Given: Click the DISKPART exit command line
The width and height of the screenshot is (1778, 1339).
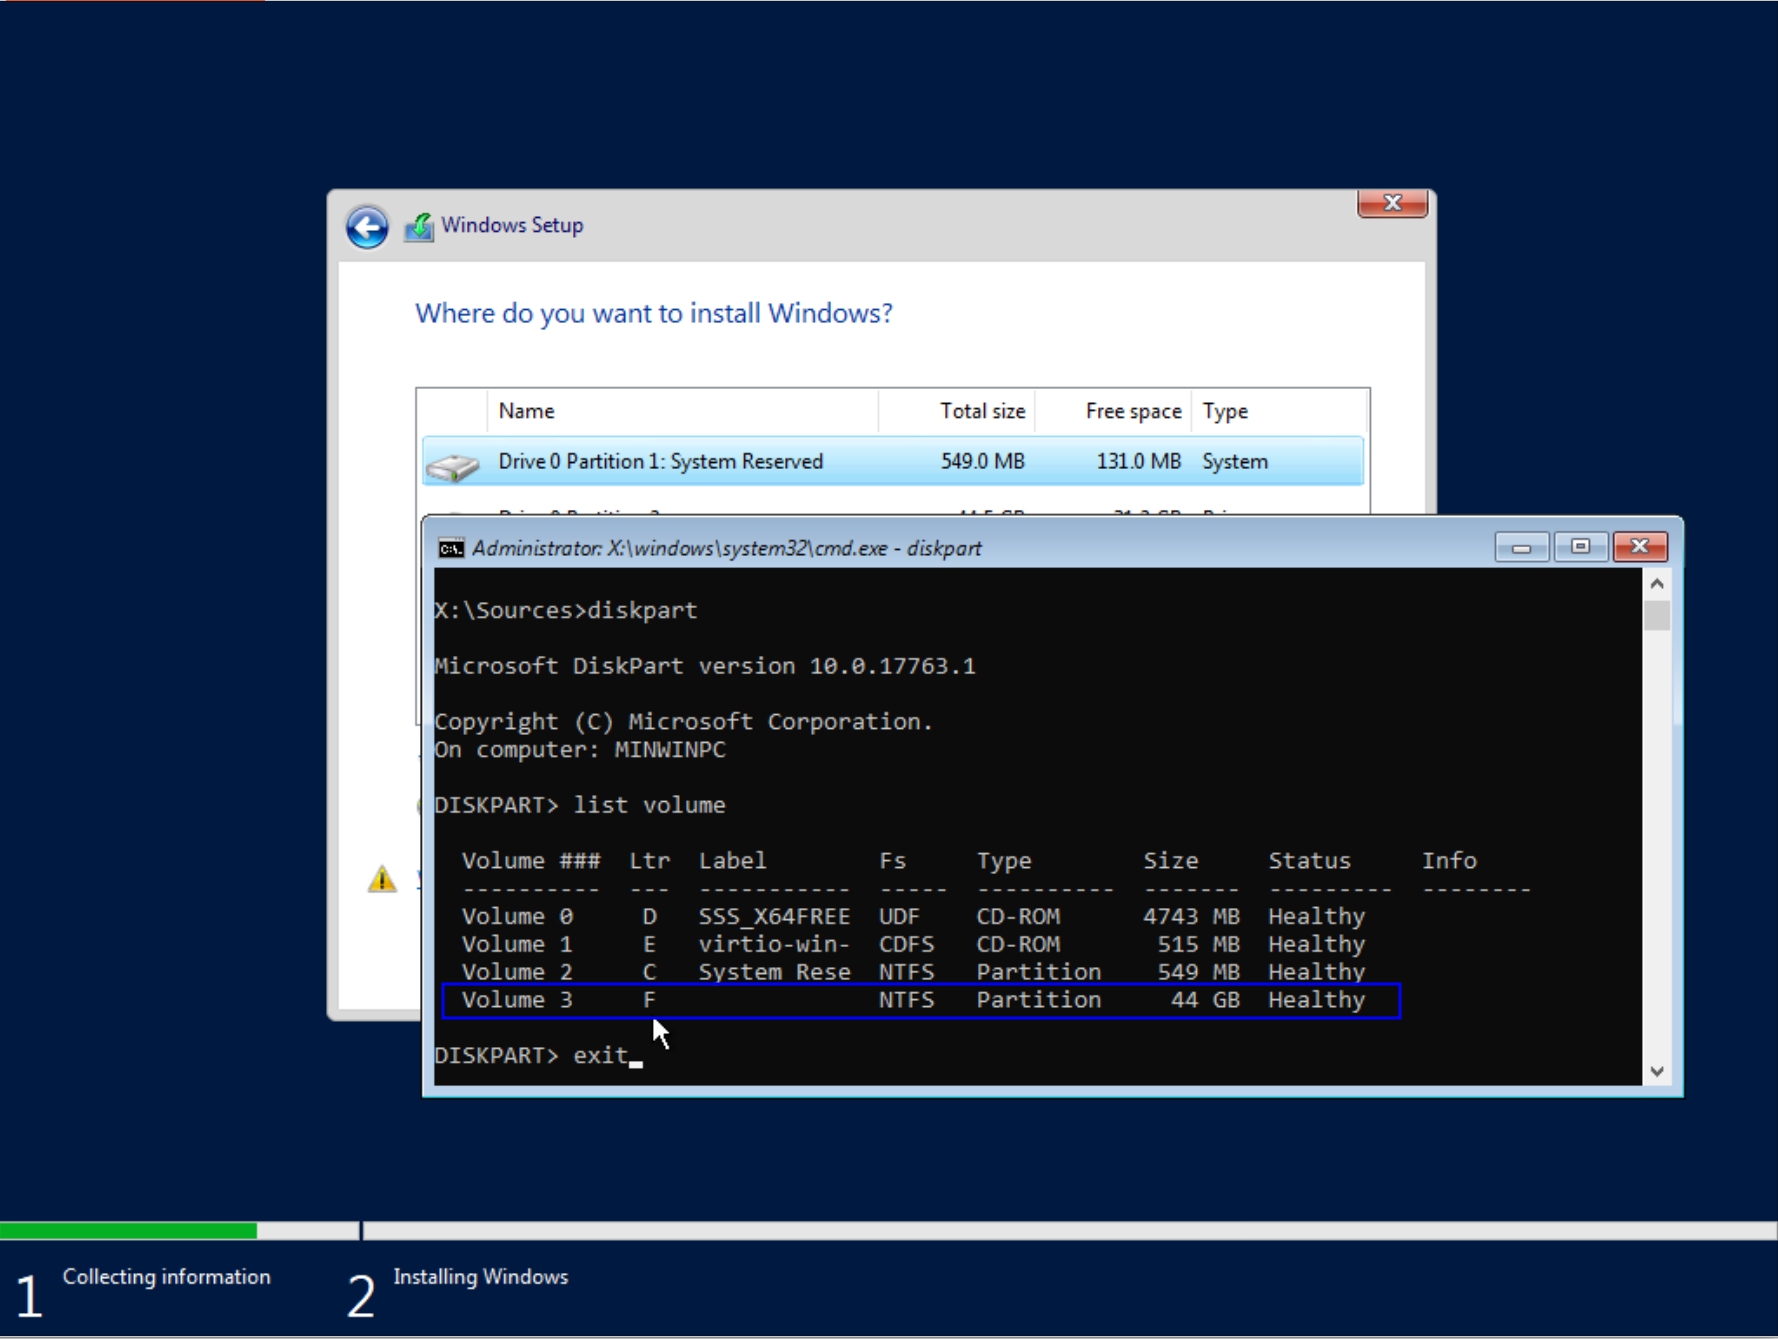Looking at the screenshot, I should click(x=538, y=1056).
